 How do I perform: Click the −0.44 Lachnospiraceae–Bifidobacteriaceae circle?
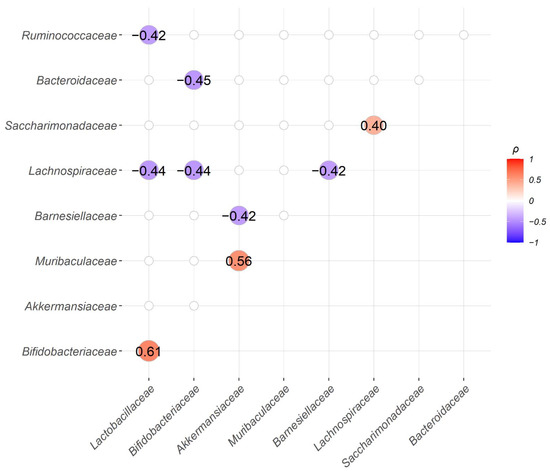tap(194, 170)
